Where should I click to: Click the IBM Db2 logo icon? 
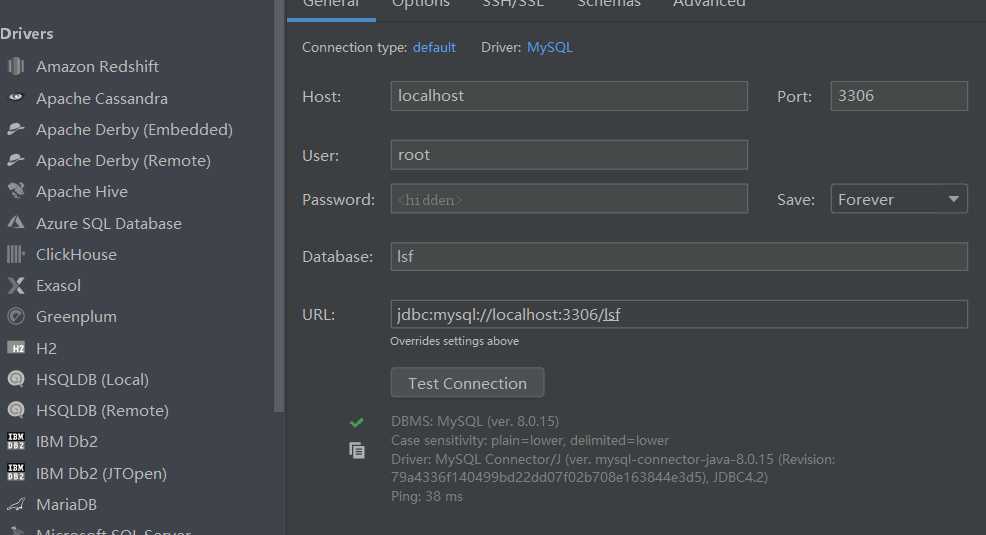point(16,441)
